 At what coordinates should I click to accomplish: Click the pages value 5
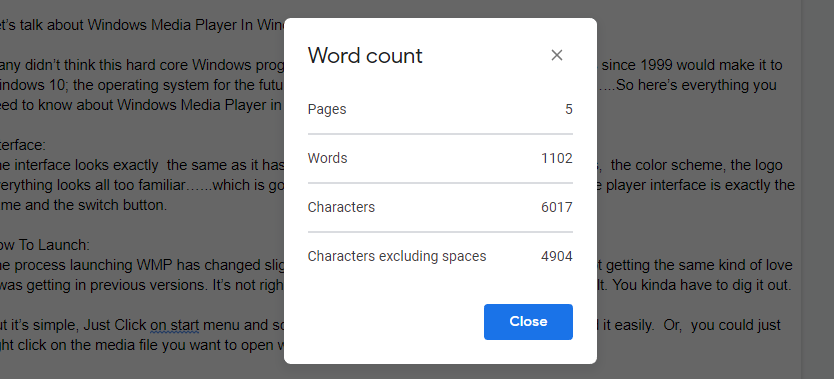pos(569,110)
